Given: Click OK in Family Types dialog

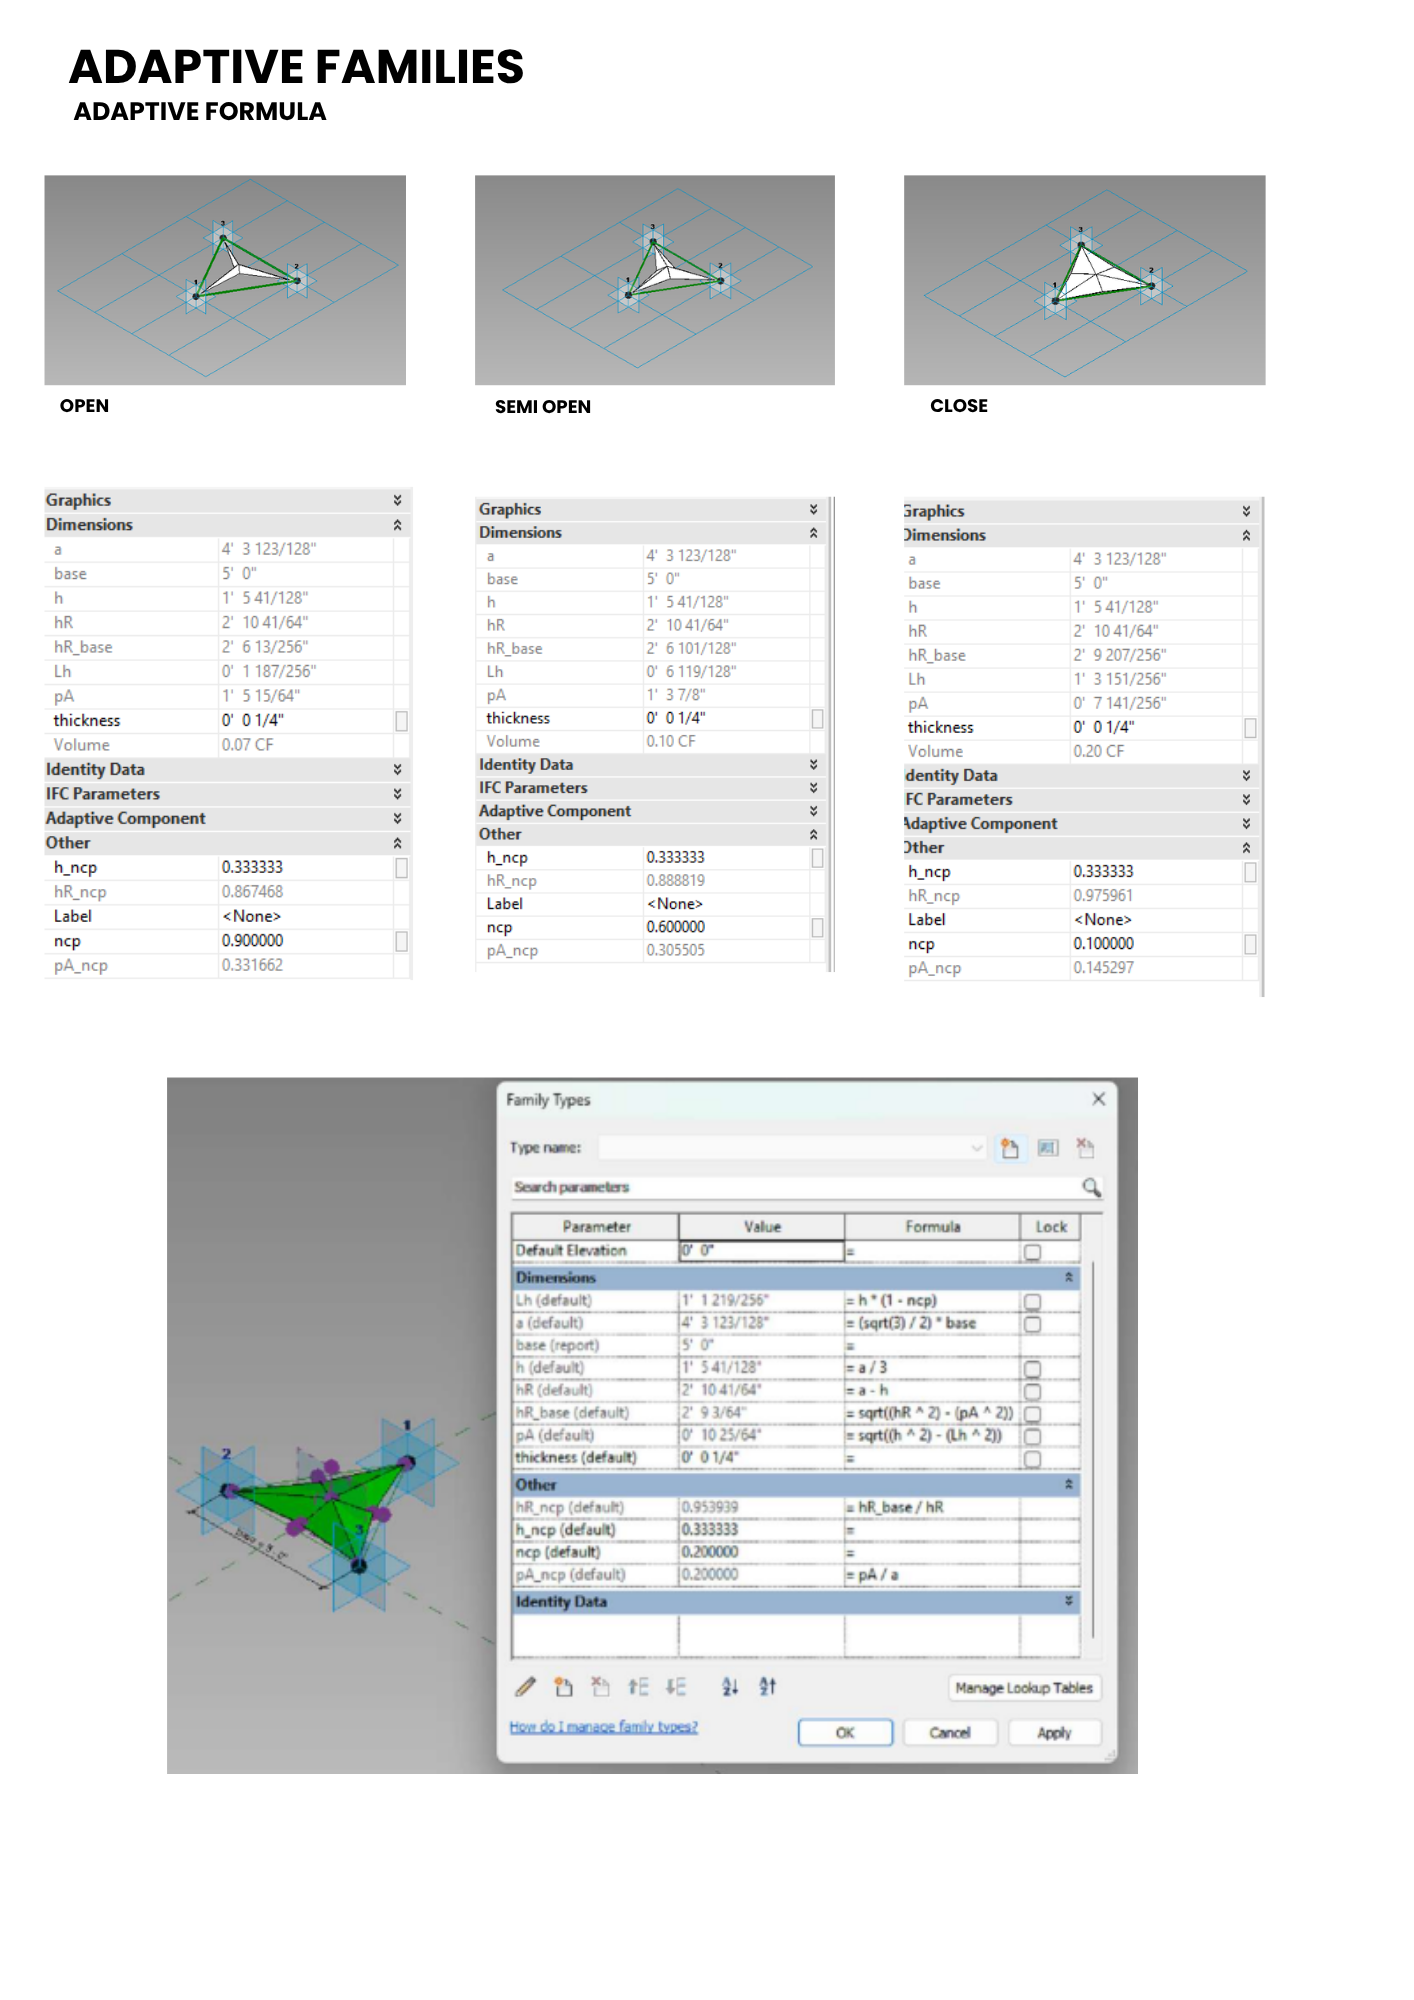Looking at the screenshot, I should (845, 1733).
